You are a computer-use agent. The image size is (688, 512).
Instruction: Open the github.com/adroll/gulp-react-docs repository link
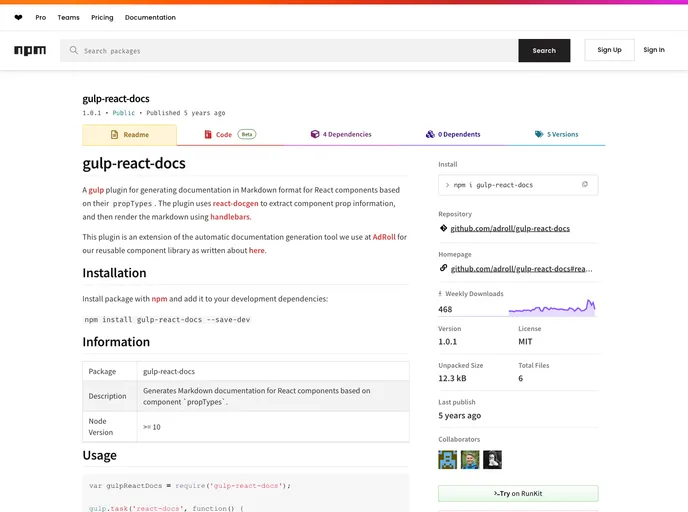coord(510,229)
